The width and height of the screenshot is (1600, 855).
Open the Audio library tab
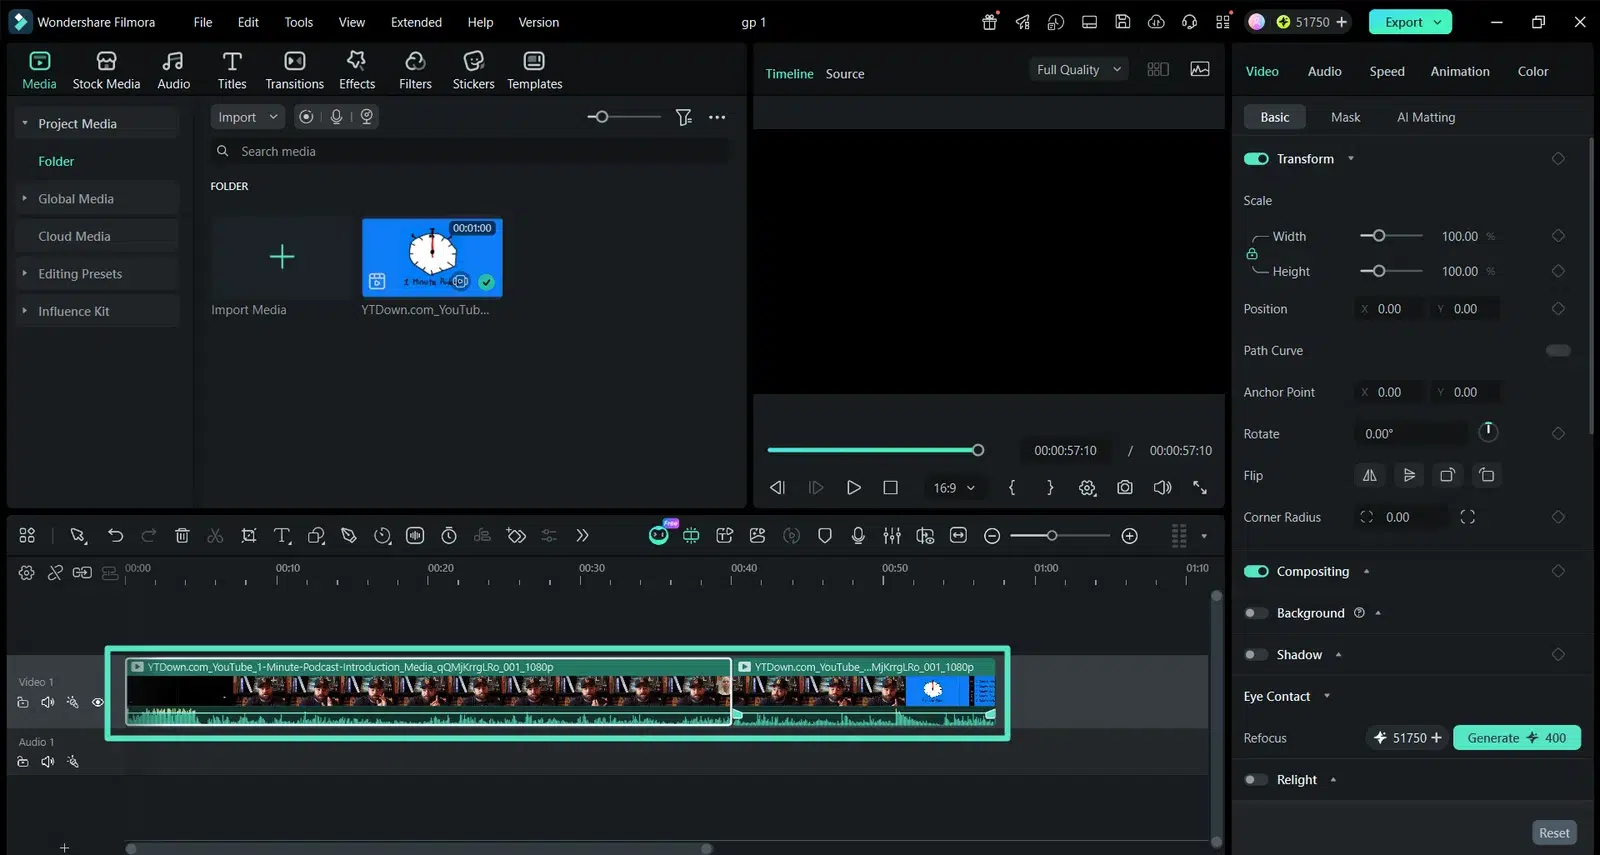pyautogui.click(x=173, y=71)
